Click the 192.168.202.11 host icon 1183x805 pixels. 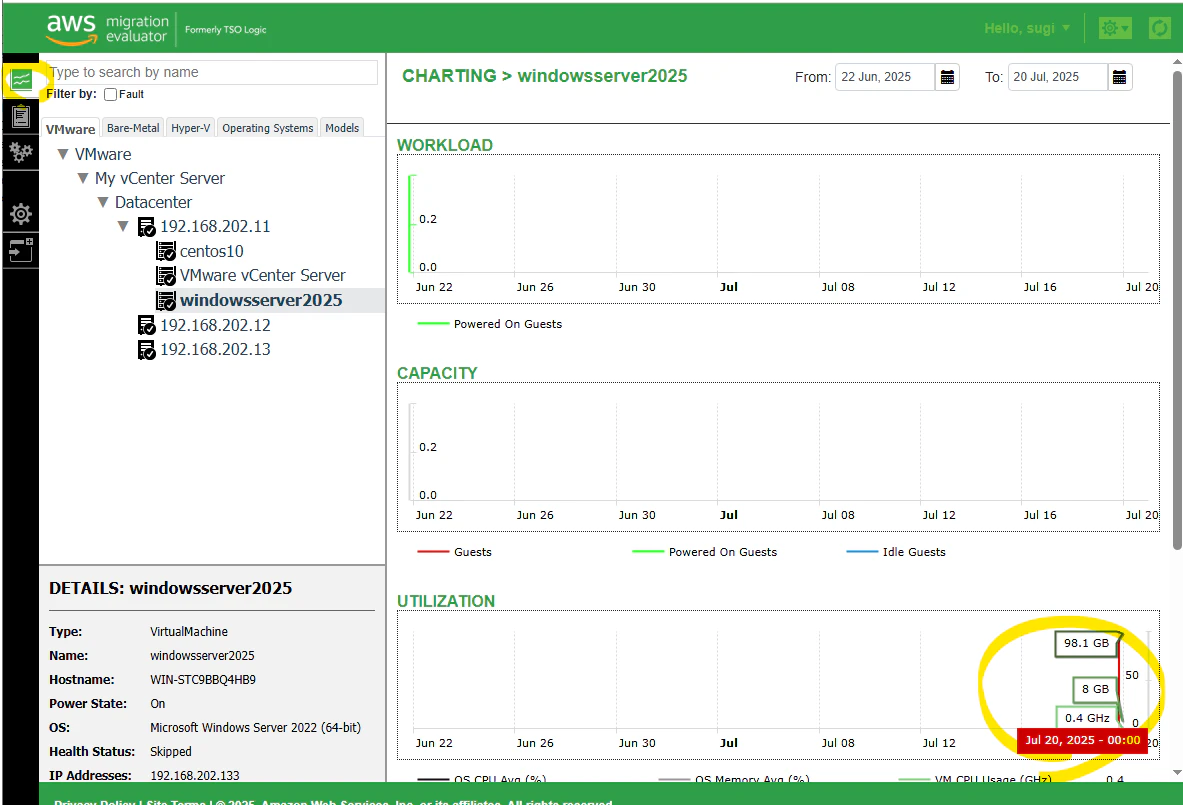[x=146, y=226]
